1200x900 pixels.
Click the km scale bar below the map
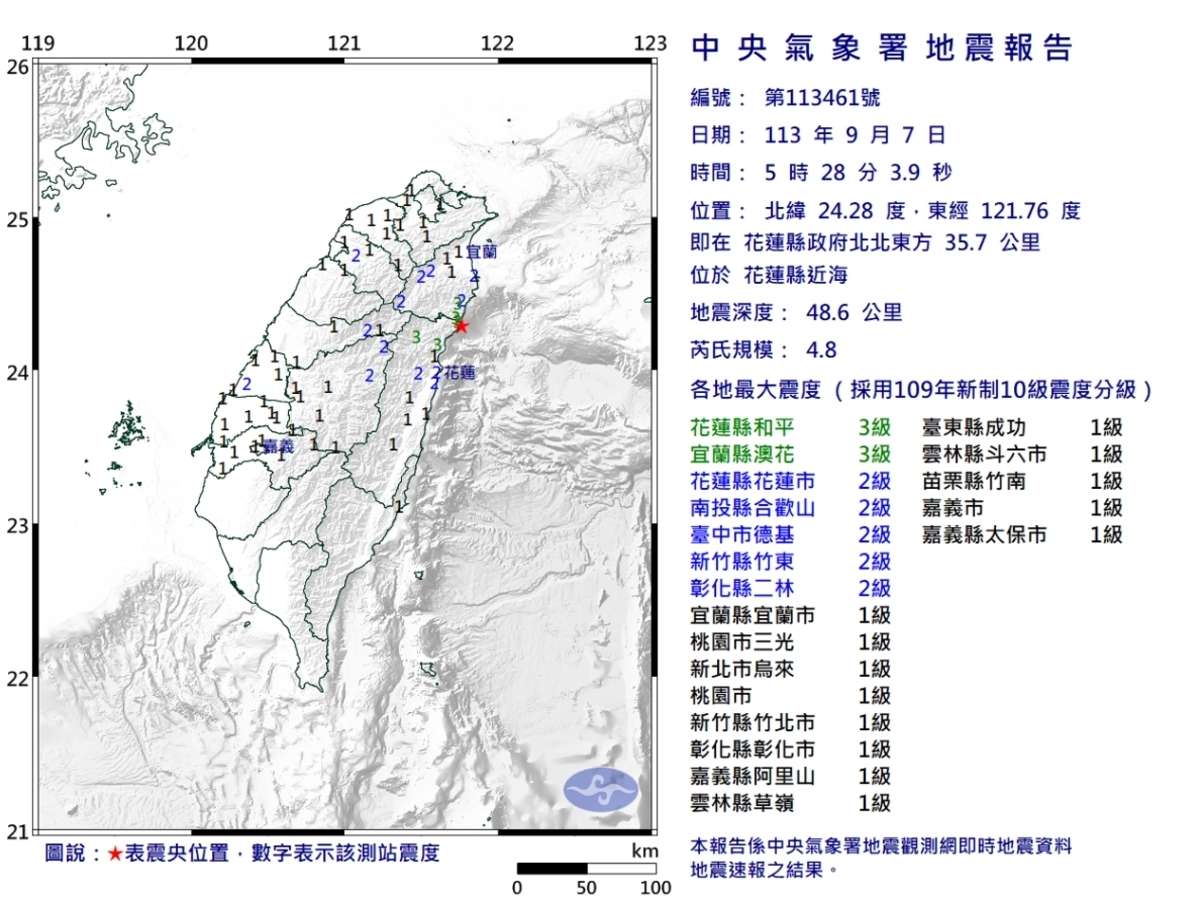point(587,868)
